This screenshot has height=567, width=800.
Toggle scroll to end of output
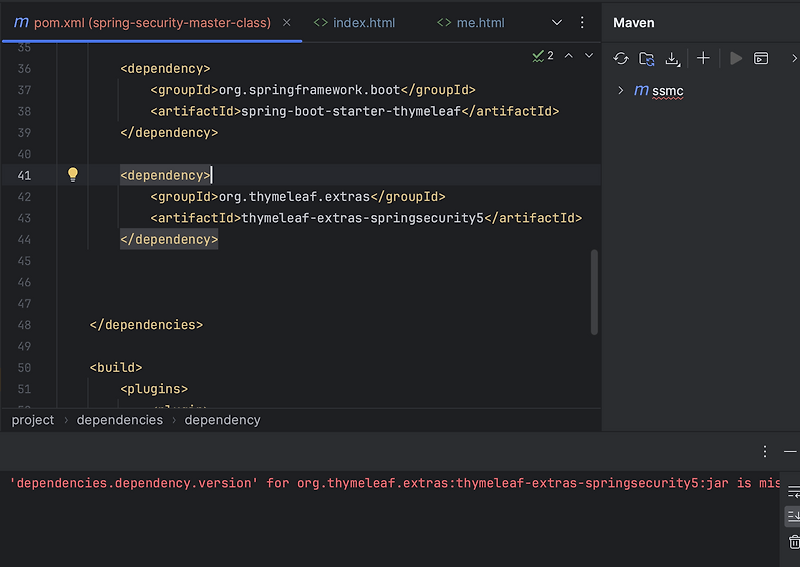click(x=794, y=516)
